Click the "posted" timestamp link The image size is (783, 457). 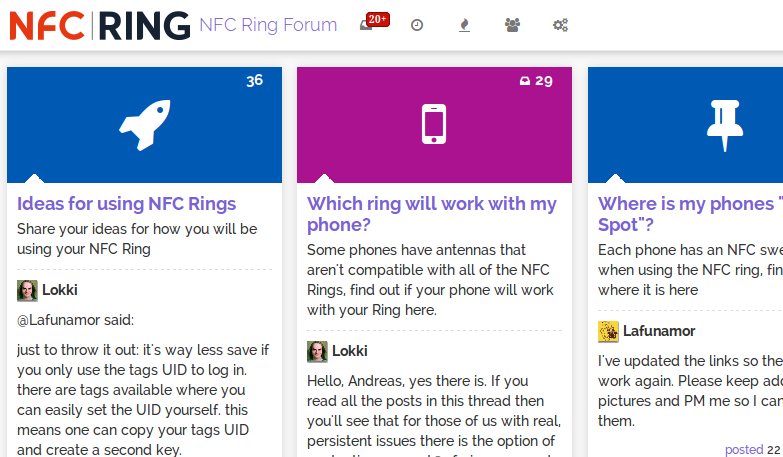(x=744, y=450)
